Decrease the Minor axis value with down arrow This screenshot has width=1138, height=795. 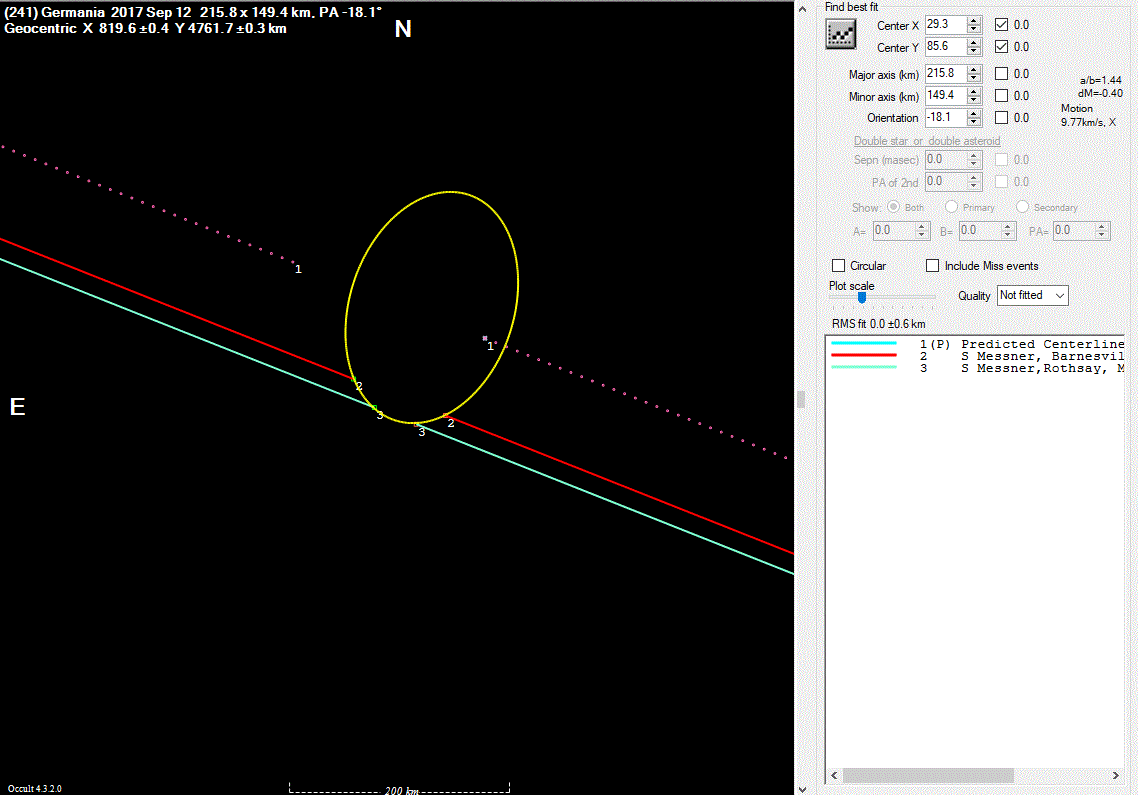click(974, 100)
